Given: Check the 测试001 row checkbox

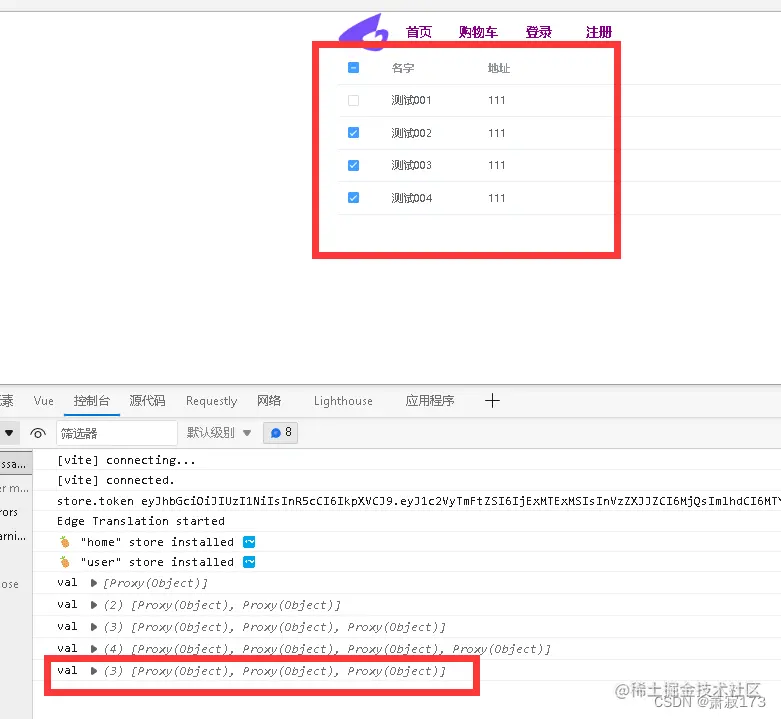Looking at the screenshot, I should pos(353,100).
